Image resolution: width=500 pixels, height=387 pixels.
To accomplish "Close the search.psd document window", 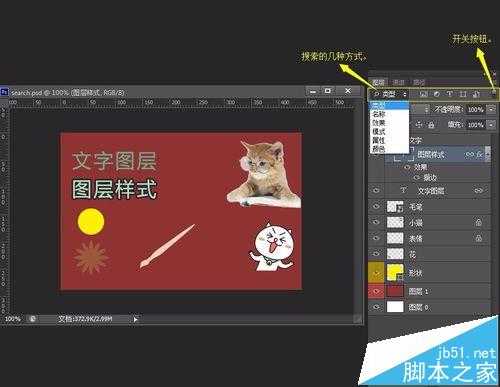I will coord(348,91).
